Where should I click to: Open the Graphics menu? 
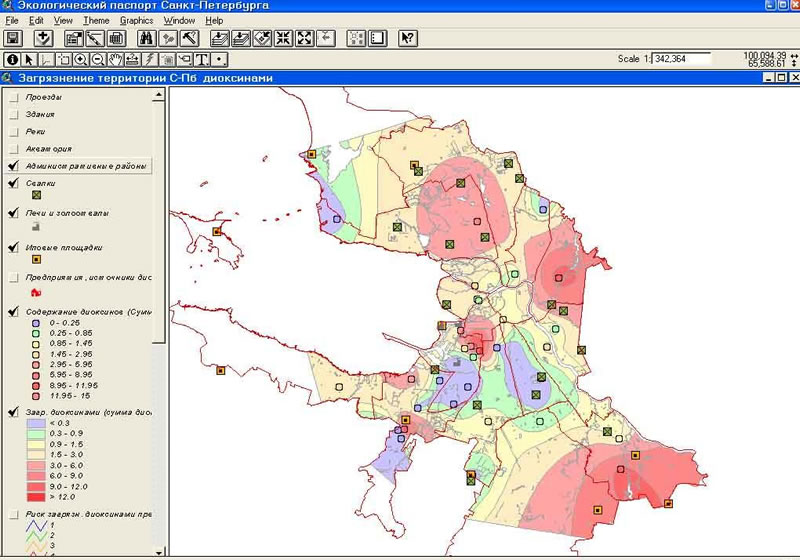(136, 20)
